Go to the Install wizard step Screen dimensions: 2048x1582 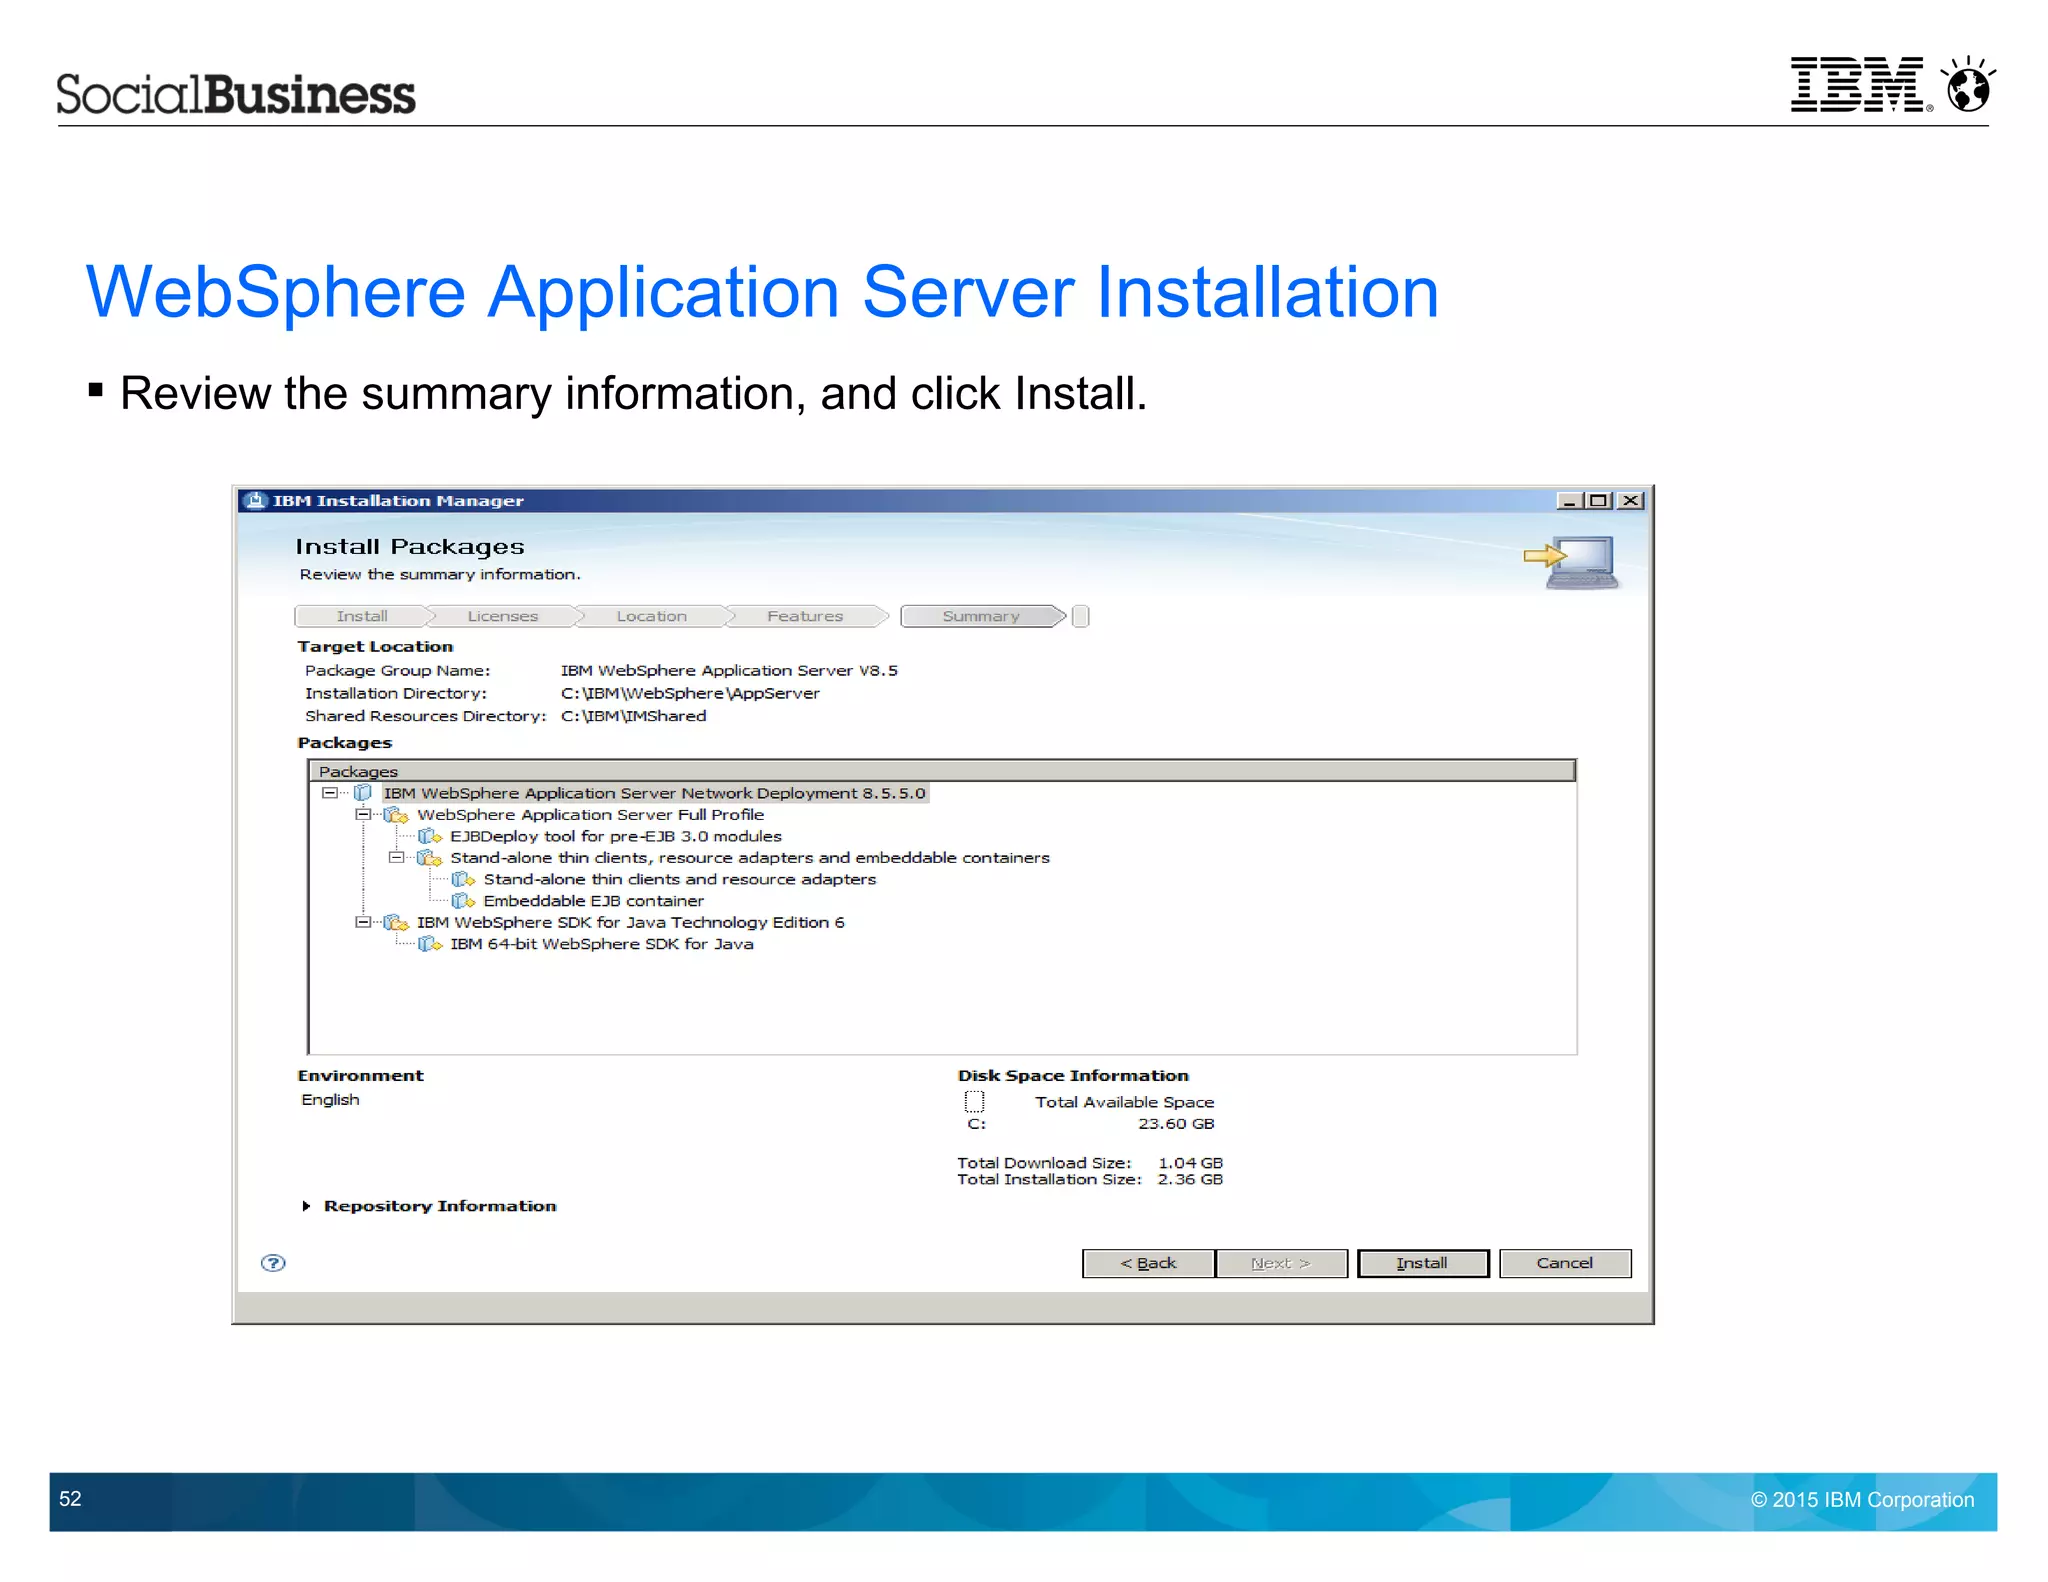(x=362, y=616)
